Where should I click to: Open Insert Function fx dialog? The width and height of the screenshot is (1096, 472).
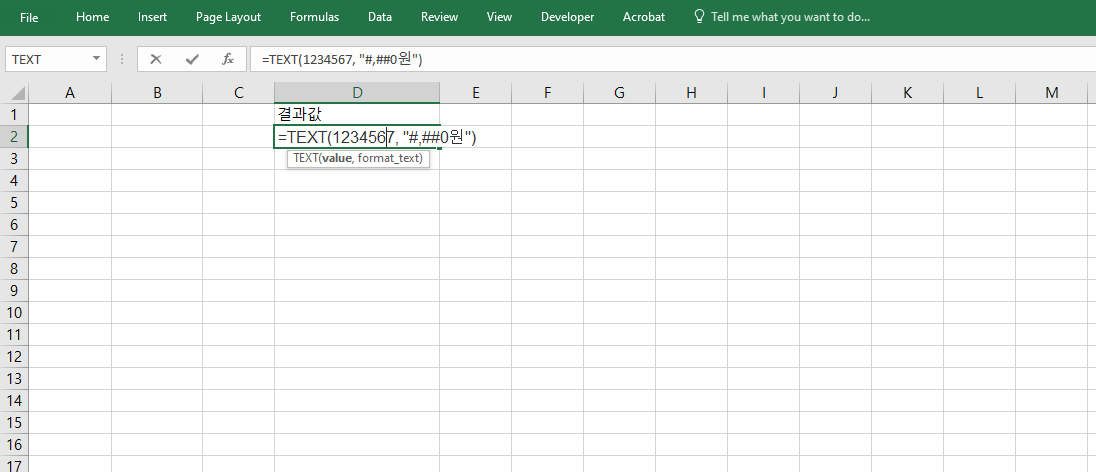point(228,59)
